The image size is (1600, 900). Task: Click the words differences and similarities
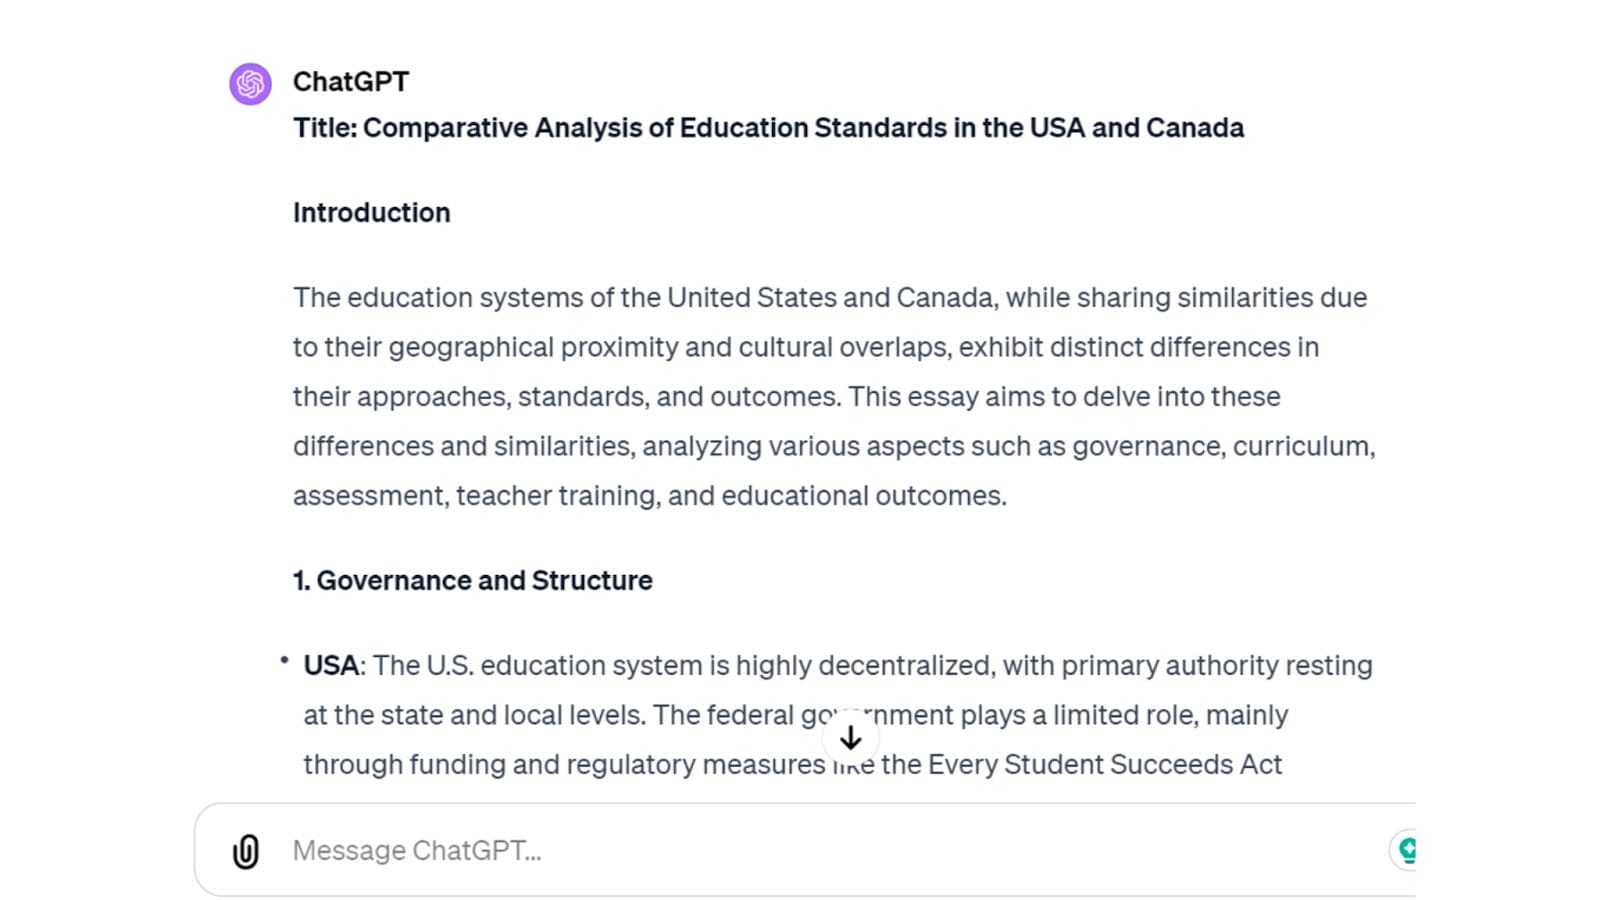click(463, 447)
